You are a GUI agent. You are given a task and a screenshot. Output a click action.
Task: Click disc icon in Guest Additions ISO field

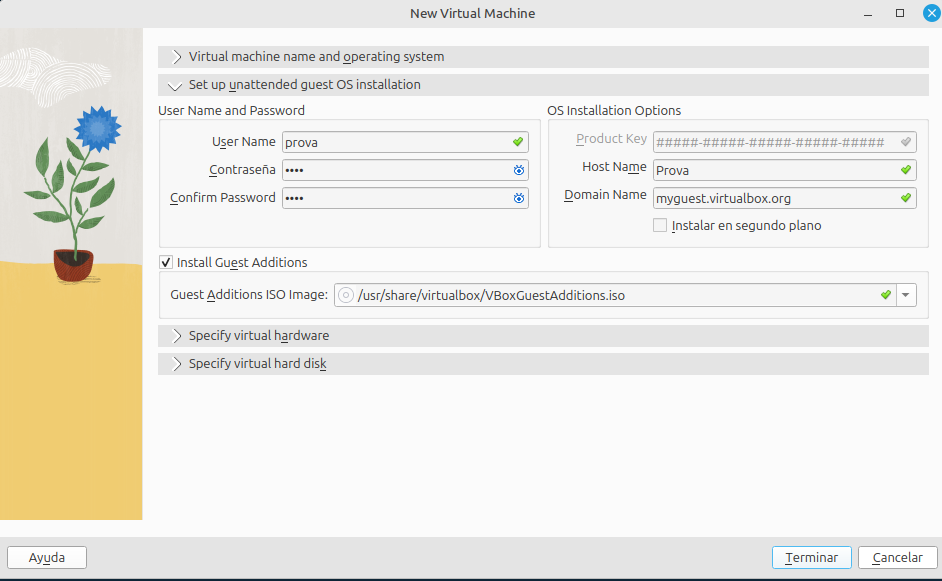click(345, 295)
